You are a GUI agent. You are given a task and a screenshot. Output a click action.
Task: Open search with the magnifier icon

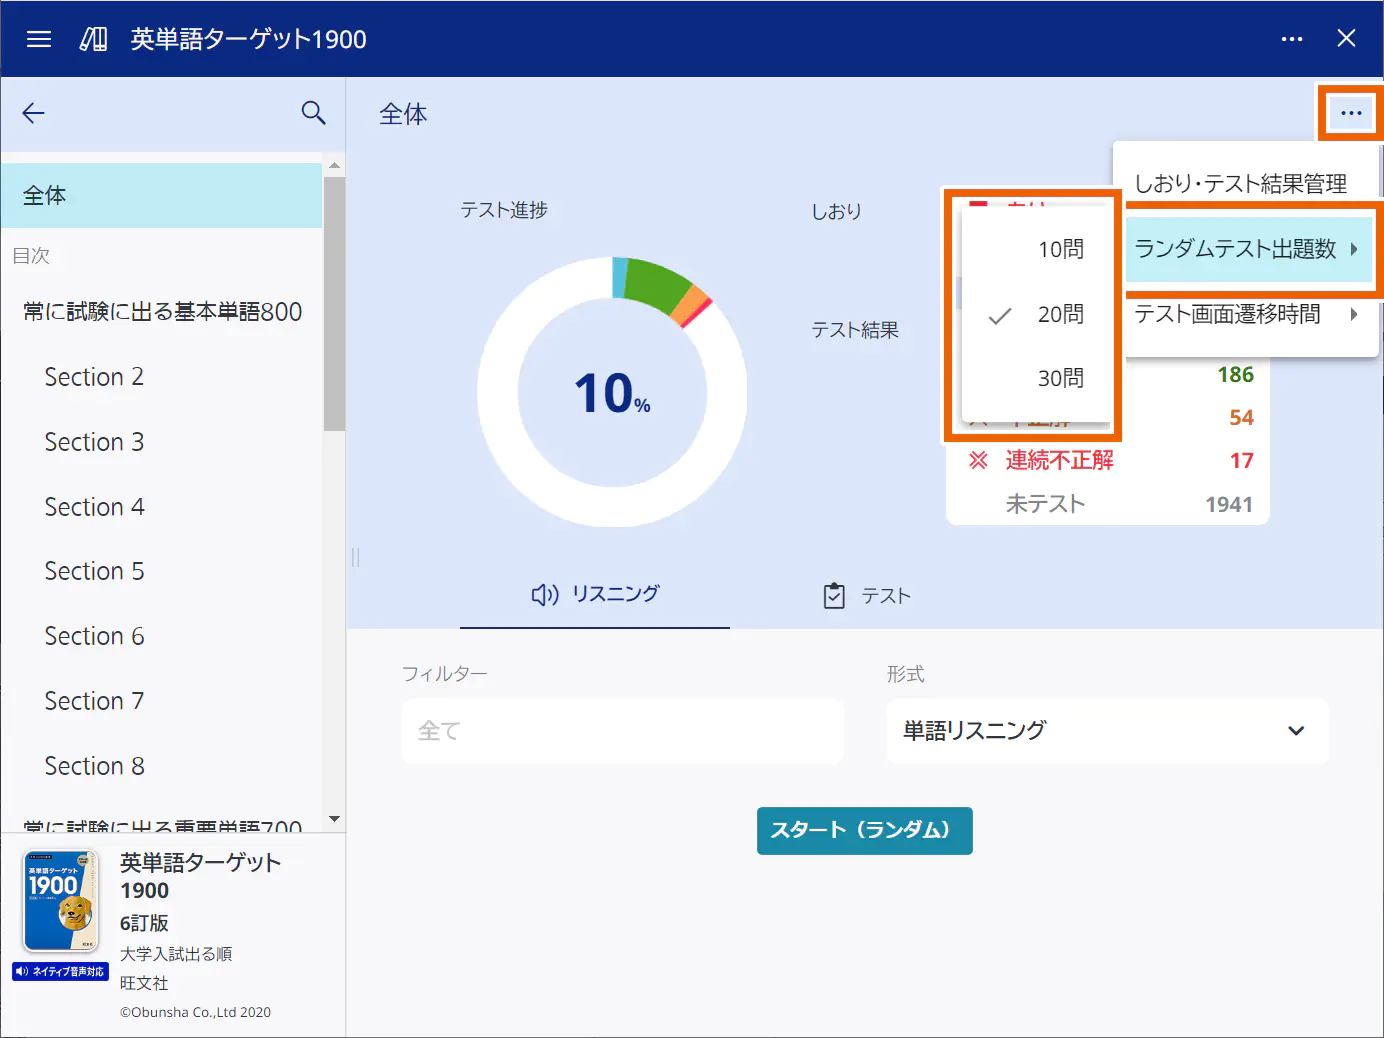(313, 113)
